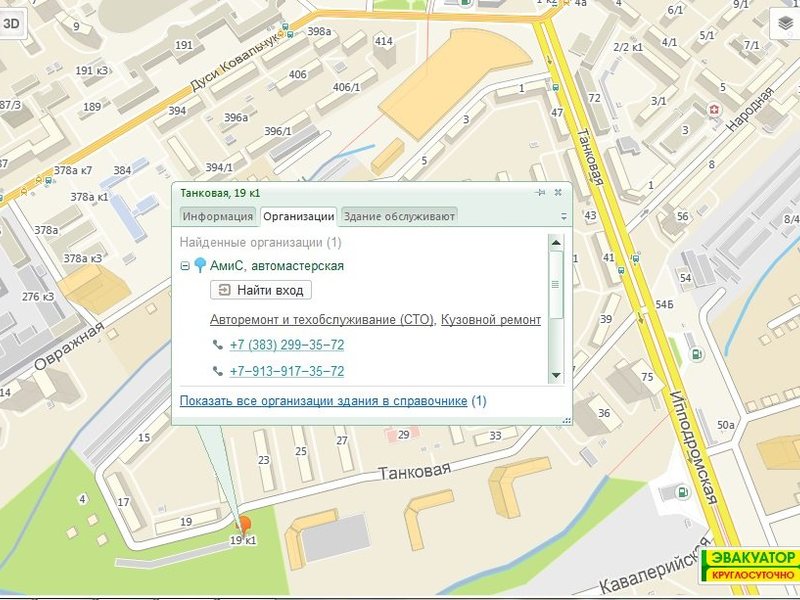
Task: Select building 36 on the map
Action: point(604,413)
